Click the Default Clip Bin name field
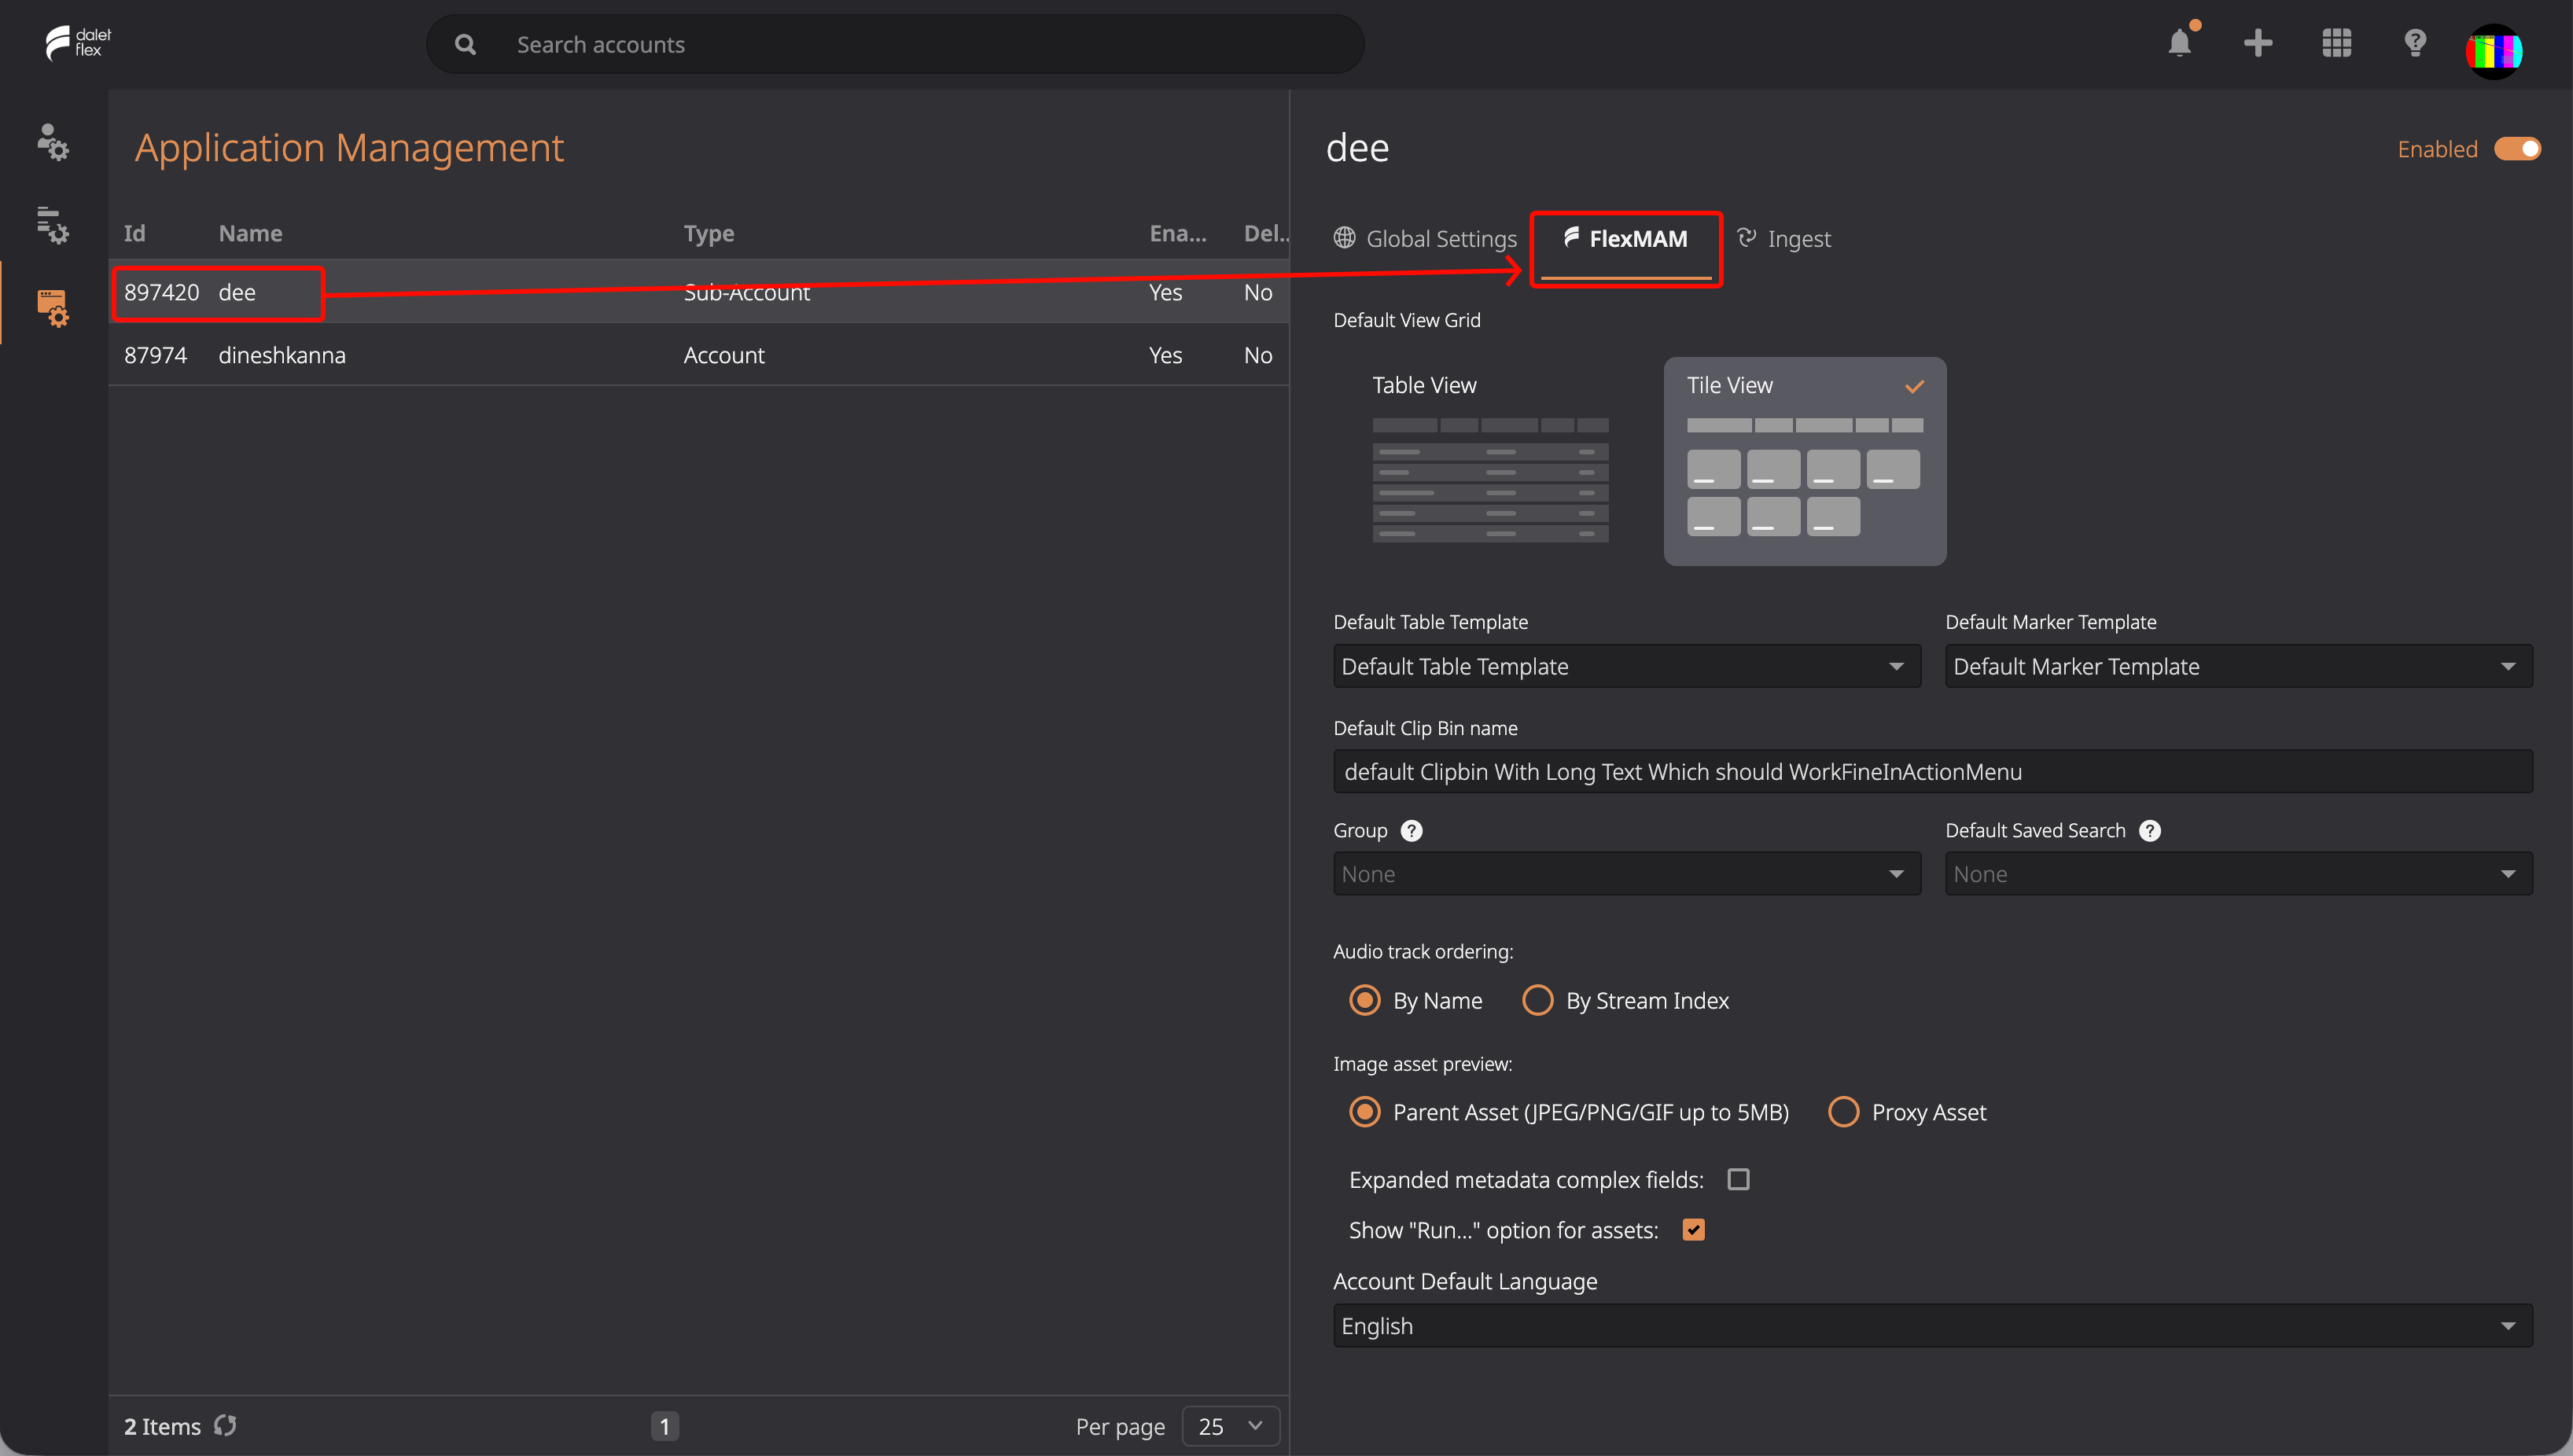2573x1456 pixels. click(1932, 771)
